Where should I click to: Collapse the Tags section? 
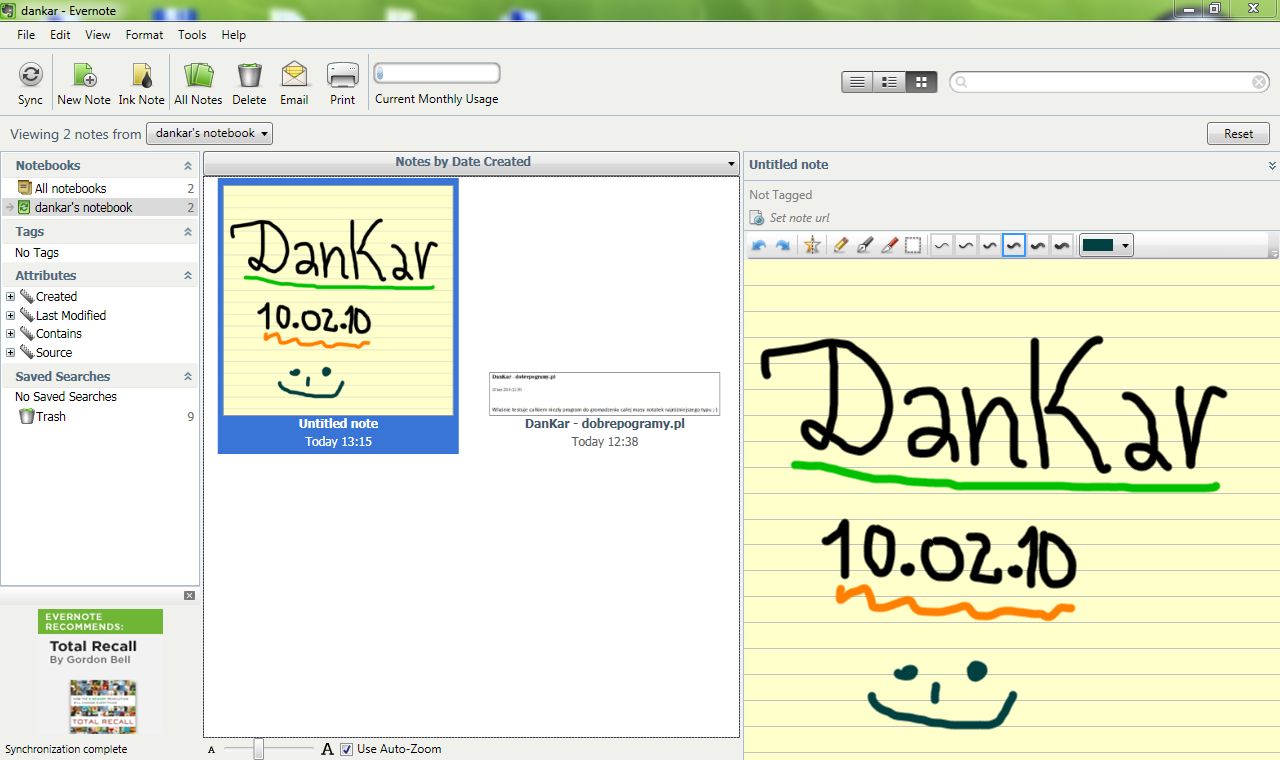point(187,232)
